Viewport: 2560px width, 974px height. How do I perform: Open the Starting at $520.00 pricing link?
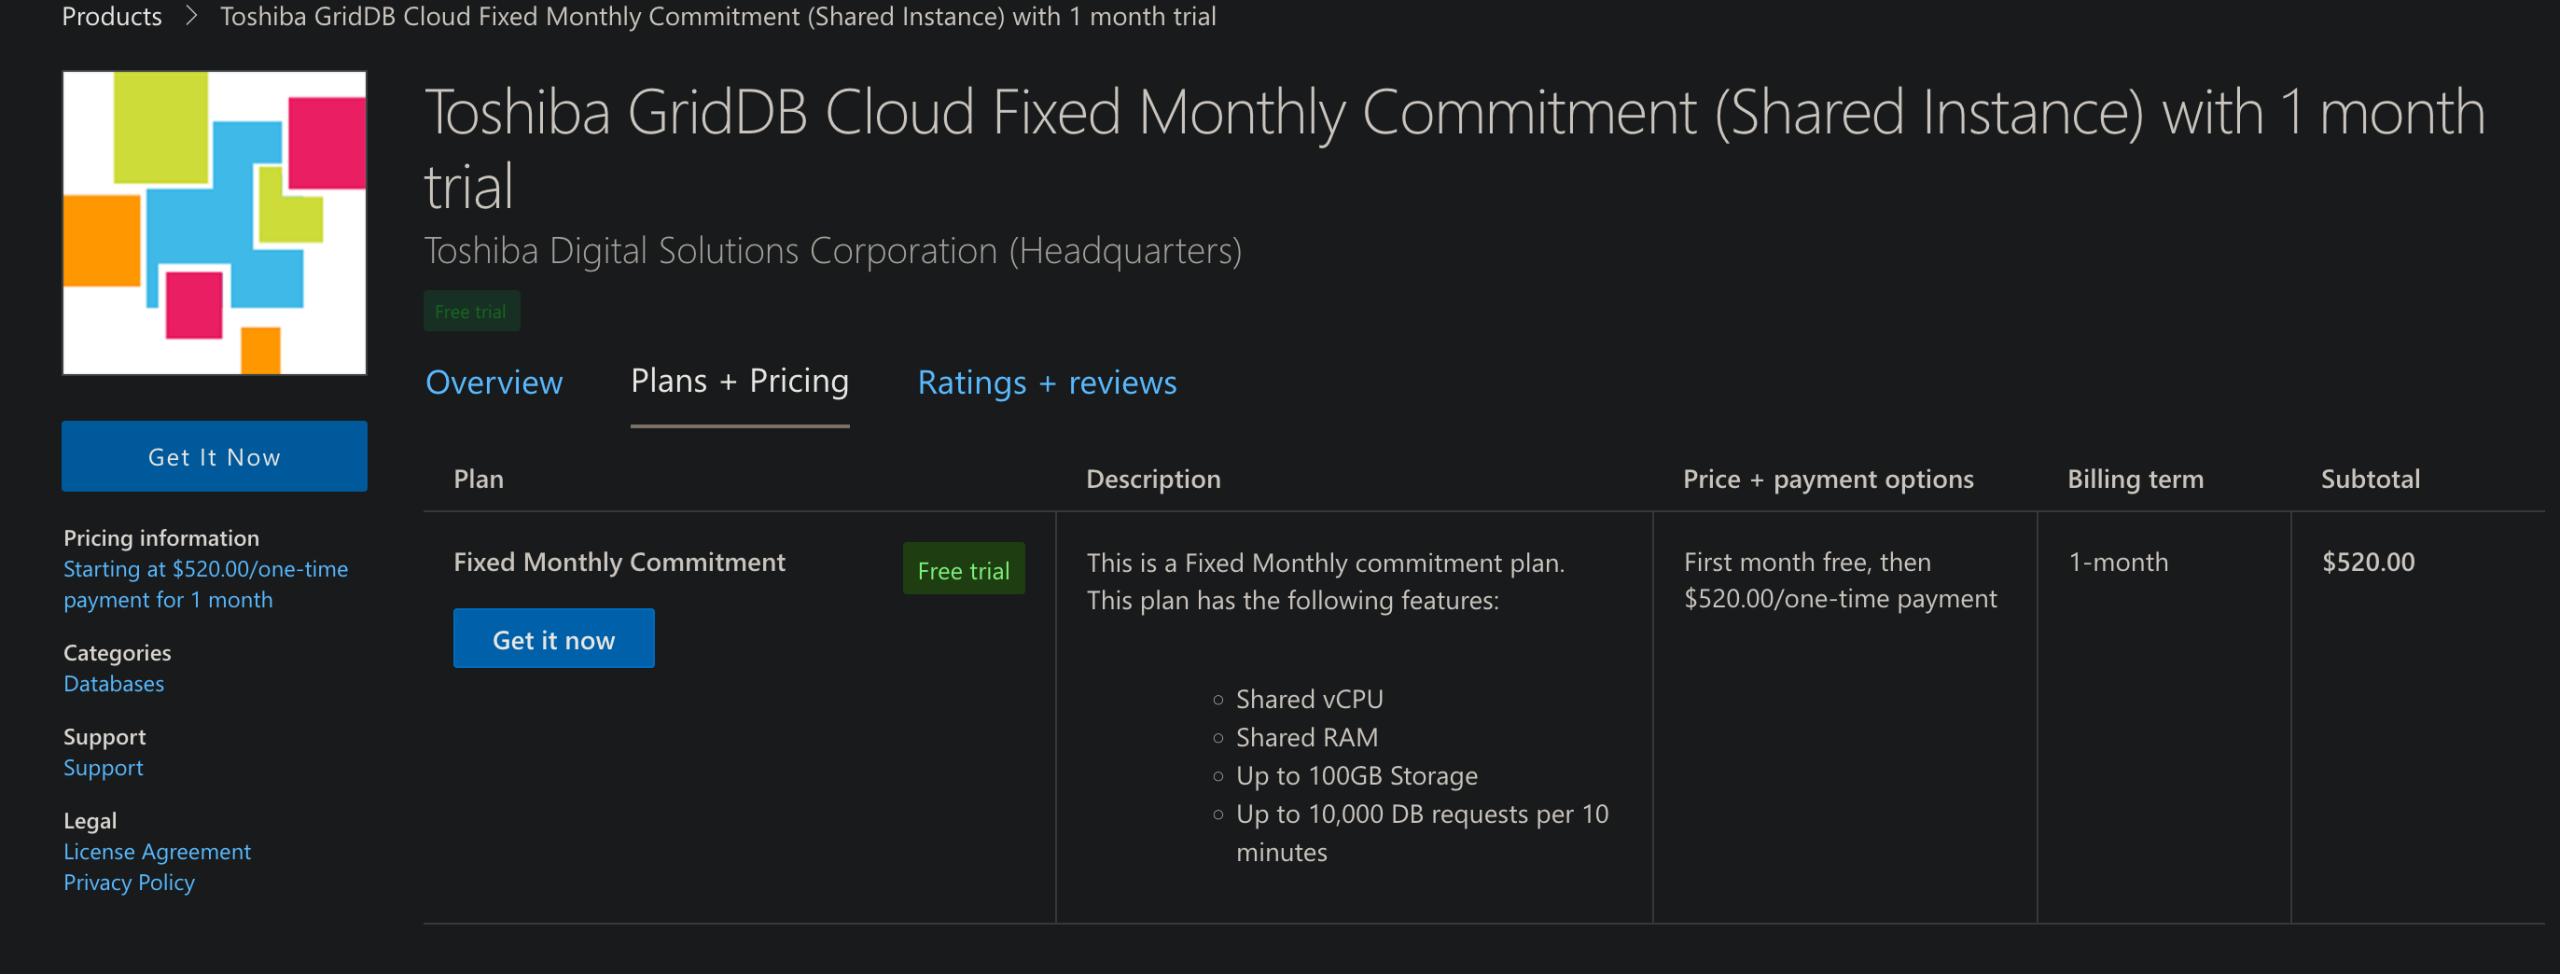tap(205, 584)
